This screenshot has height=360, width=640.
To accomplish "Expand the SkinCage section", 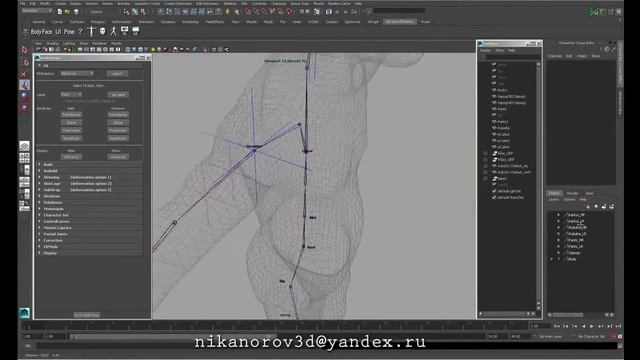I will 89,184.
